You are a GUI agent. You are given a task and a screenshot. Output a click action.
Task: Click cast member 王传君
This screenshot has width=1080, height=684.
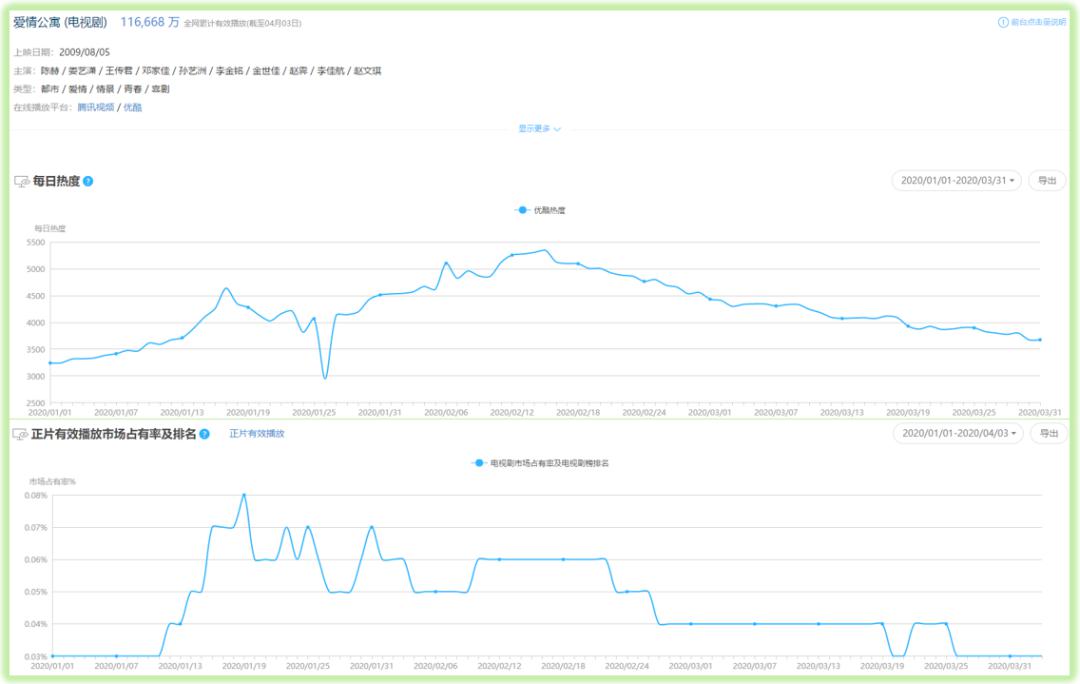[118, 70]
